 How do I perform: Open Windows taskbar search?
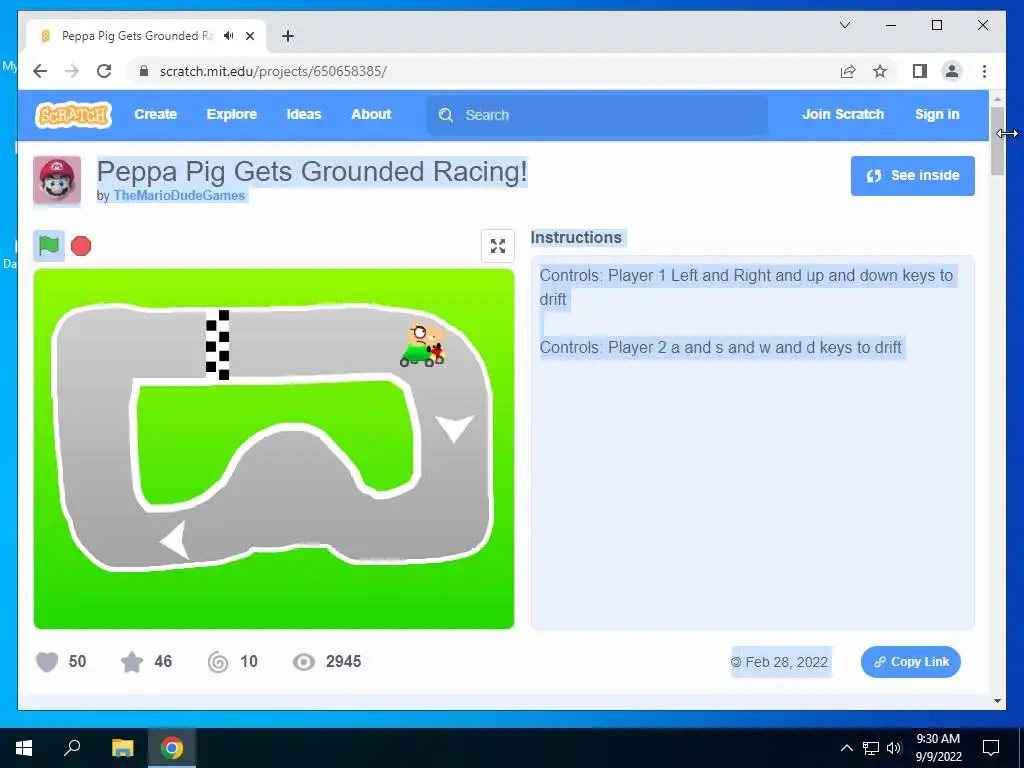72,748
